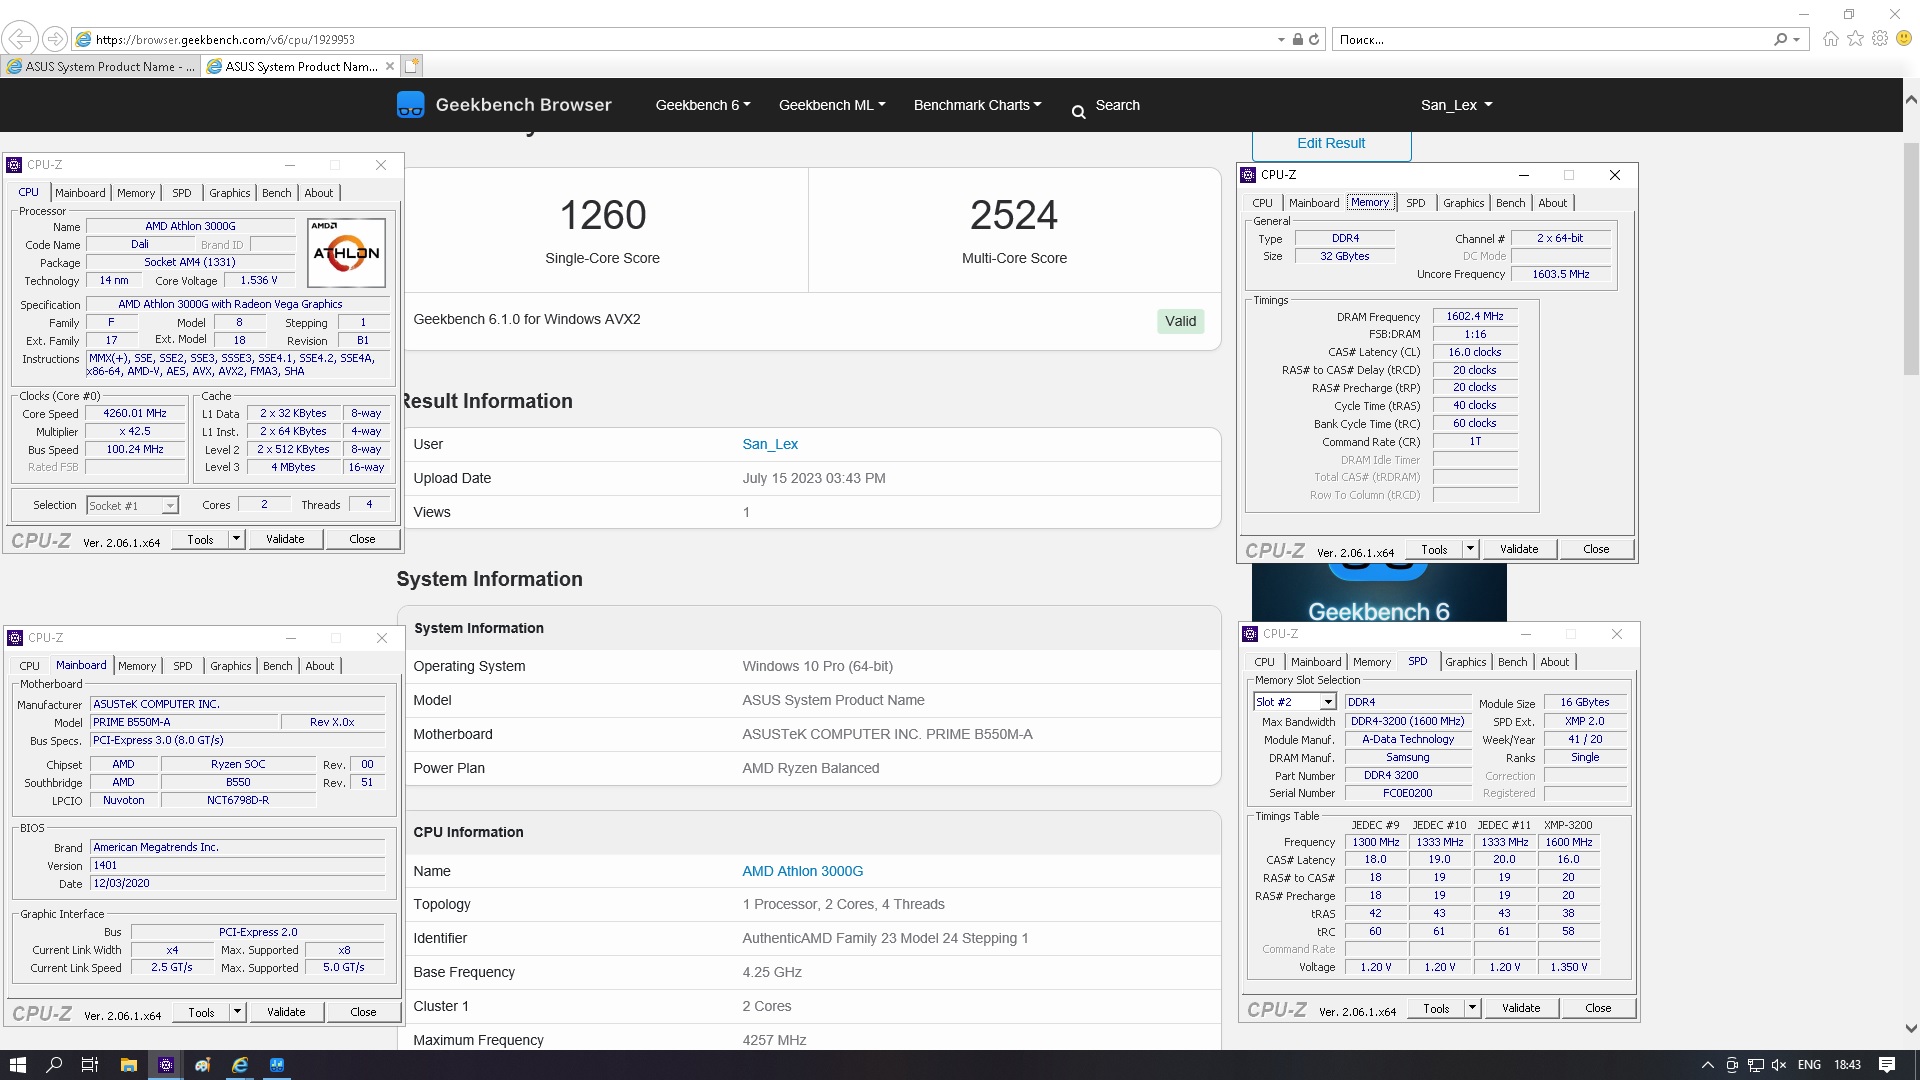Select Graphics tab in Memory CPU-Z window

[1463, 203]
